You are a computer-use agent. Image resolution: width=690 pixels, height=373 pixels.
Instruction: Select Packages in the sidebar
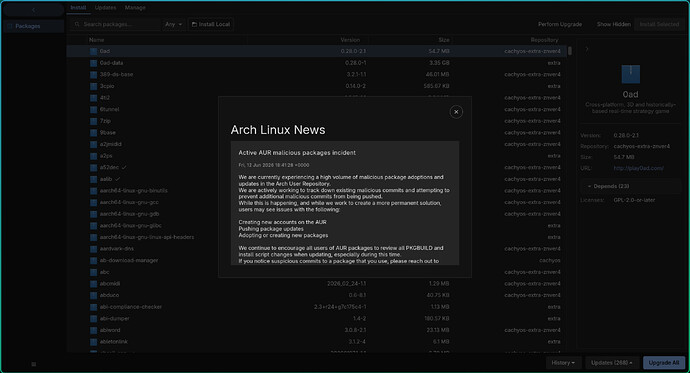[33, 26]
